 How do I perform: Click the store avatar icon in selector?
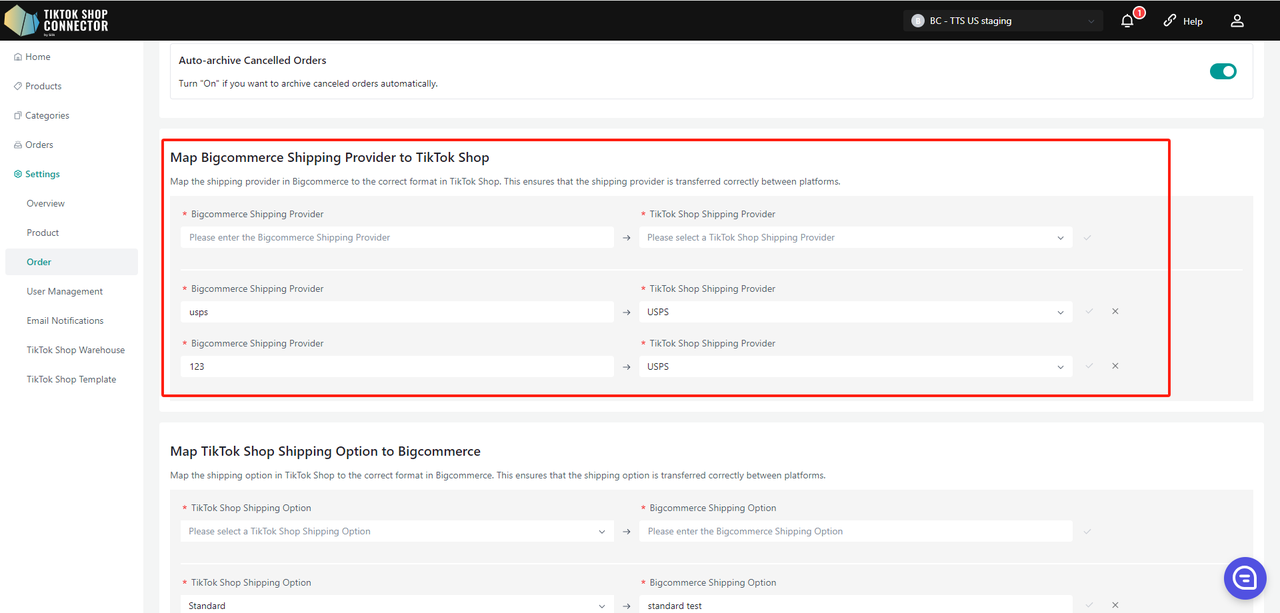point(918,21)
